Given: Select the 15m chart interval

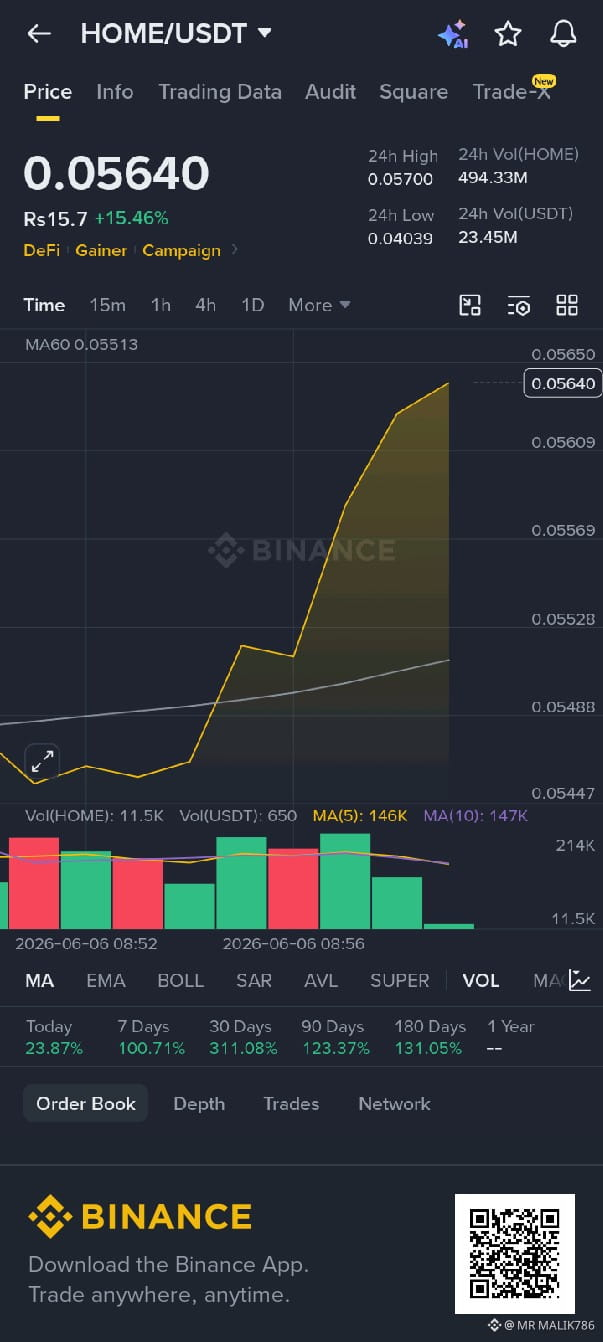Looking at the screenshot, I should pos(108,305).
